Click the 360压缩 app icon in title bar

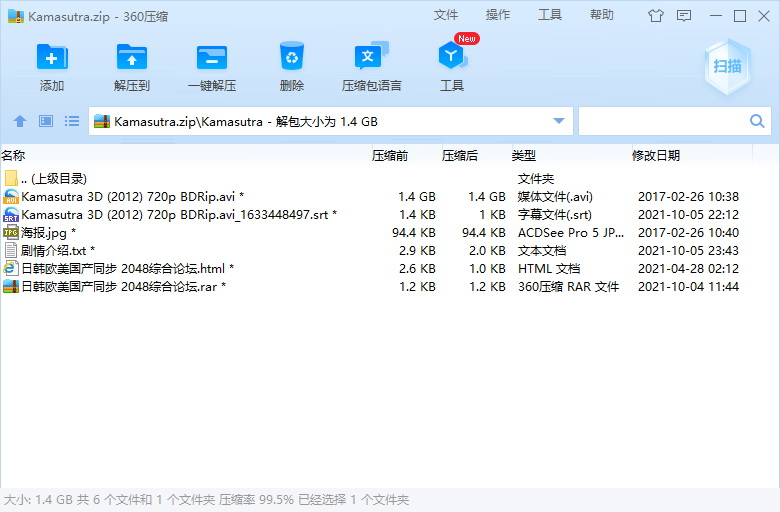(x=16, y=16)
